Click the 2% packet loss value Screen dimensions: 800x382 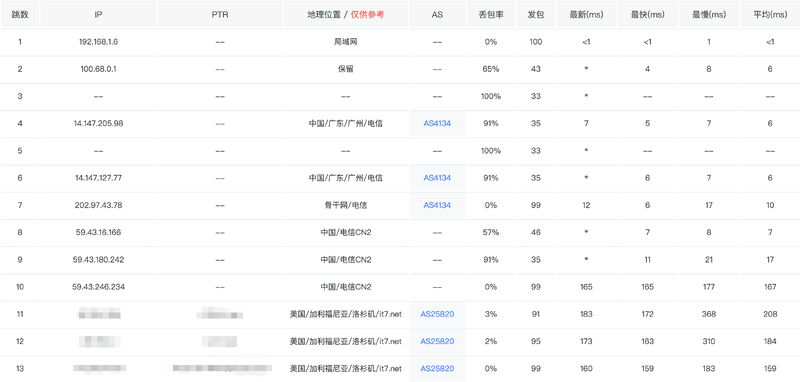pyautogui.click(x=491, y=341)
